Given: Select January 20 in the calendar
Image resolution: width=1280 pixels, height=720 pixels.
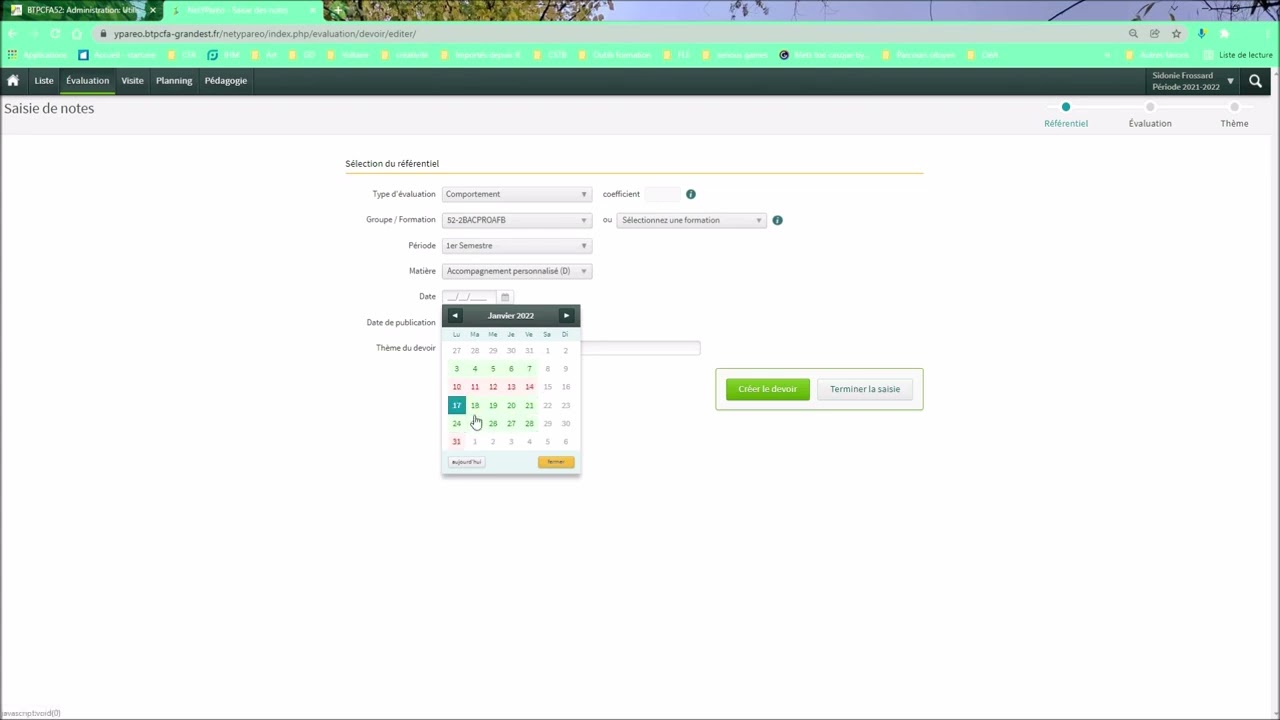Looking at the screenshot, I should pos(511,405).
